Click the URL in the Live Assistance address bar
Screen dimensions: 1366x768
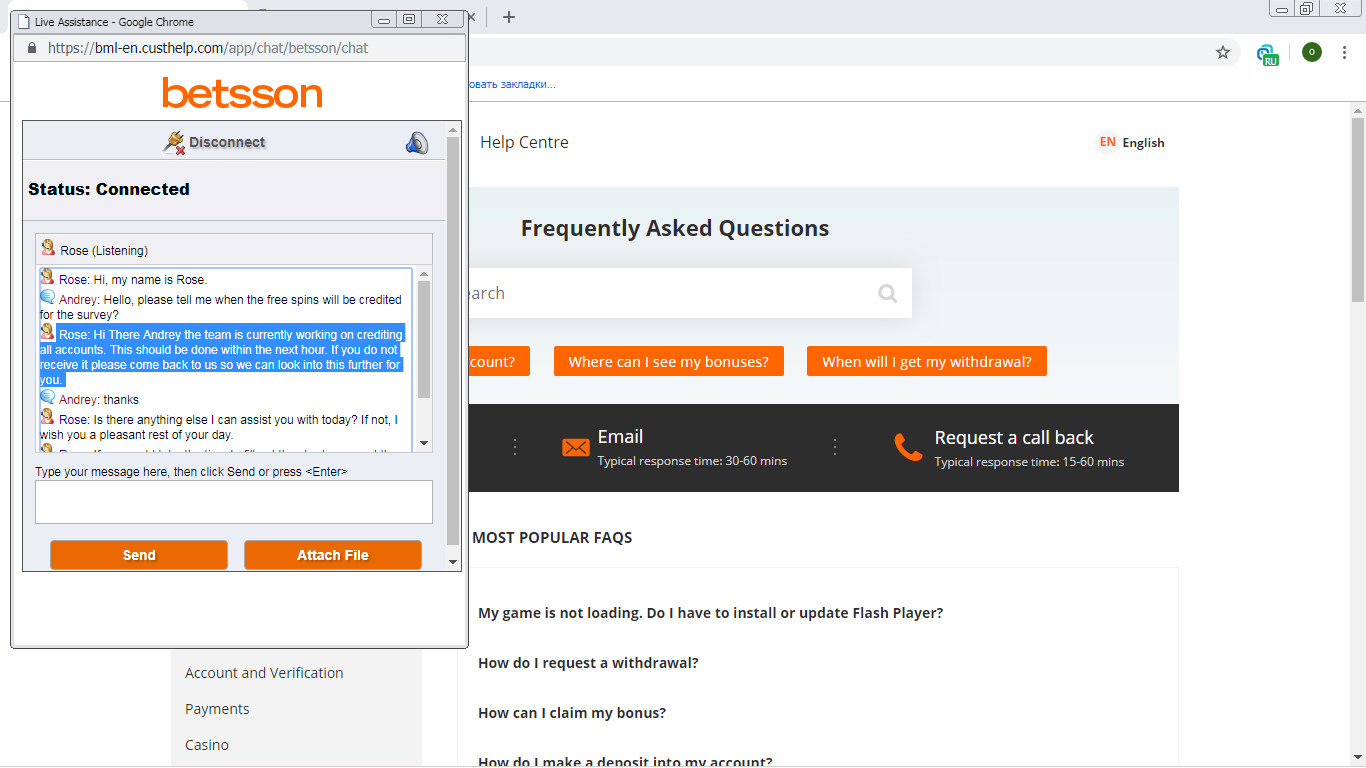pyautogui.click(x=208, y=48)
